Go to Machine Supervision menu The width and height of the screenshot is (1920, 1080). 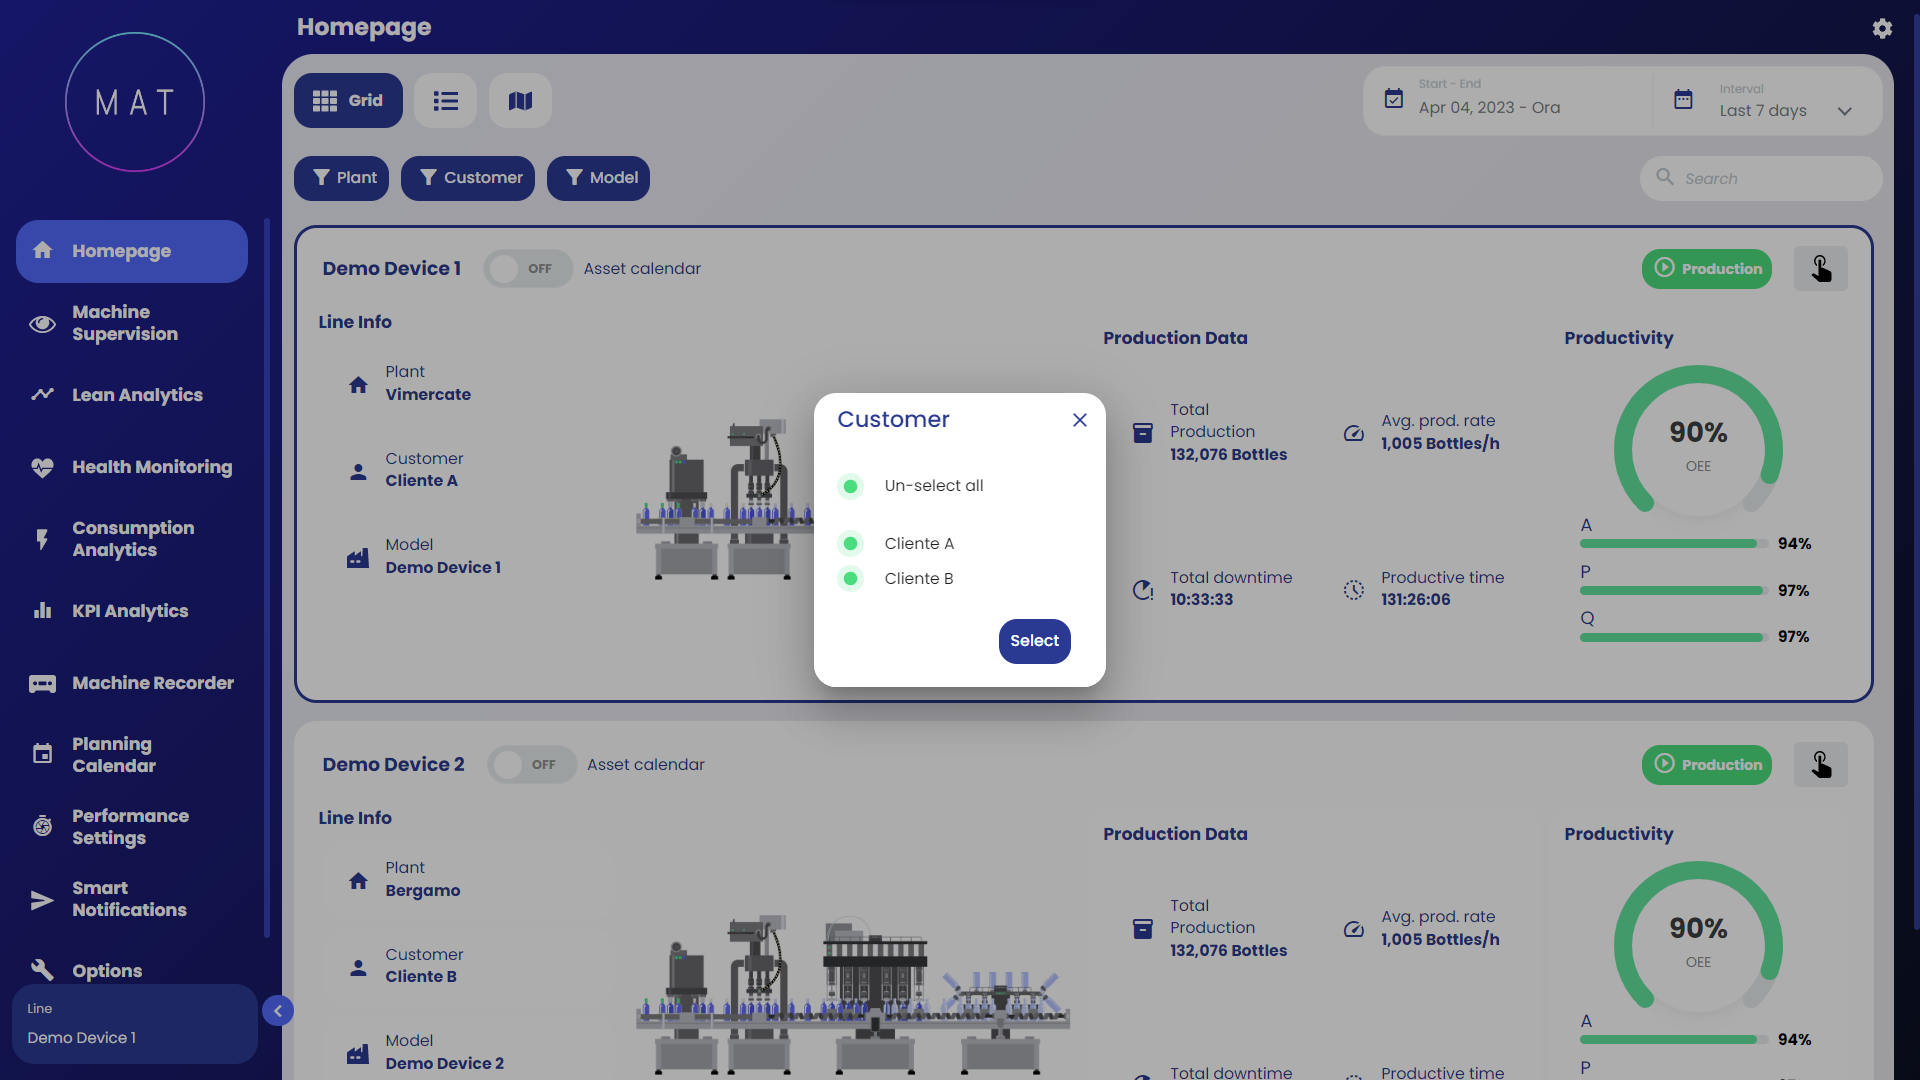click(125, 323)
